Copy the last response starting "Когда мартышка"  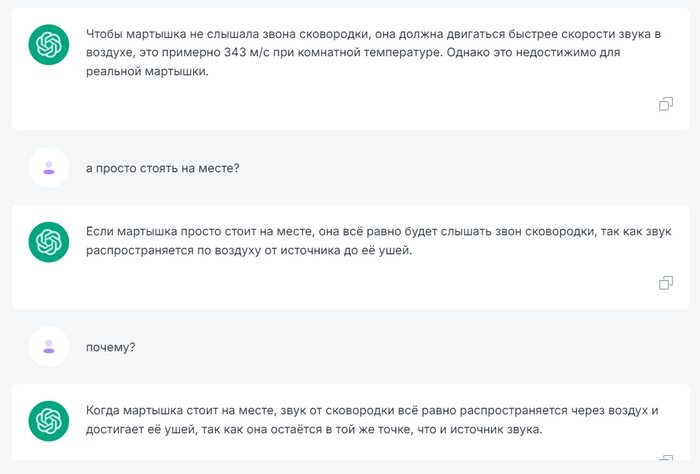pos(666,462)
